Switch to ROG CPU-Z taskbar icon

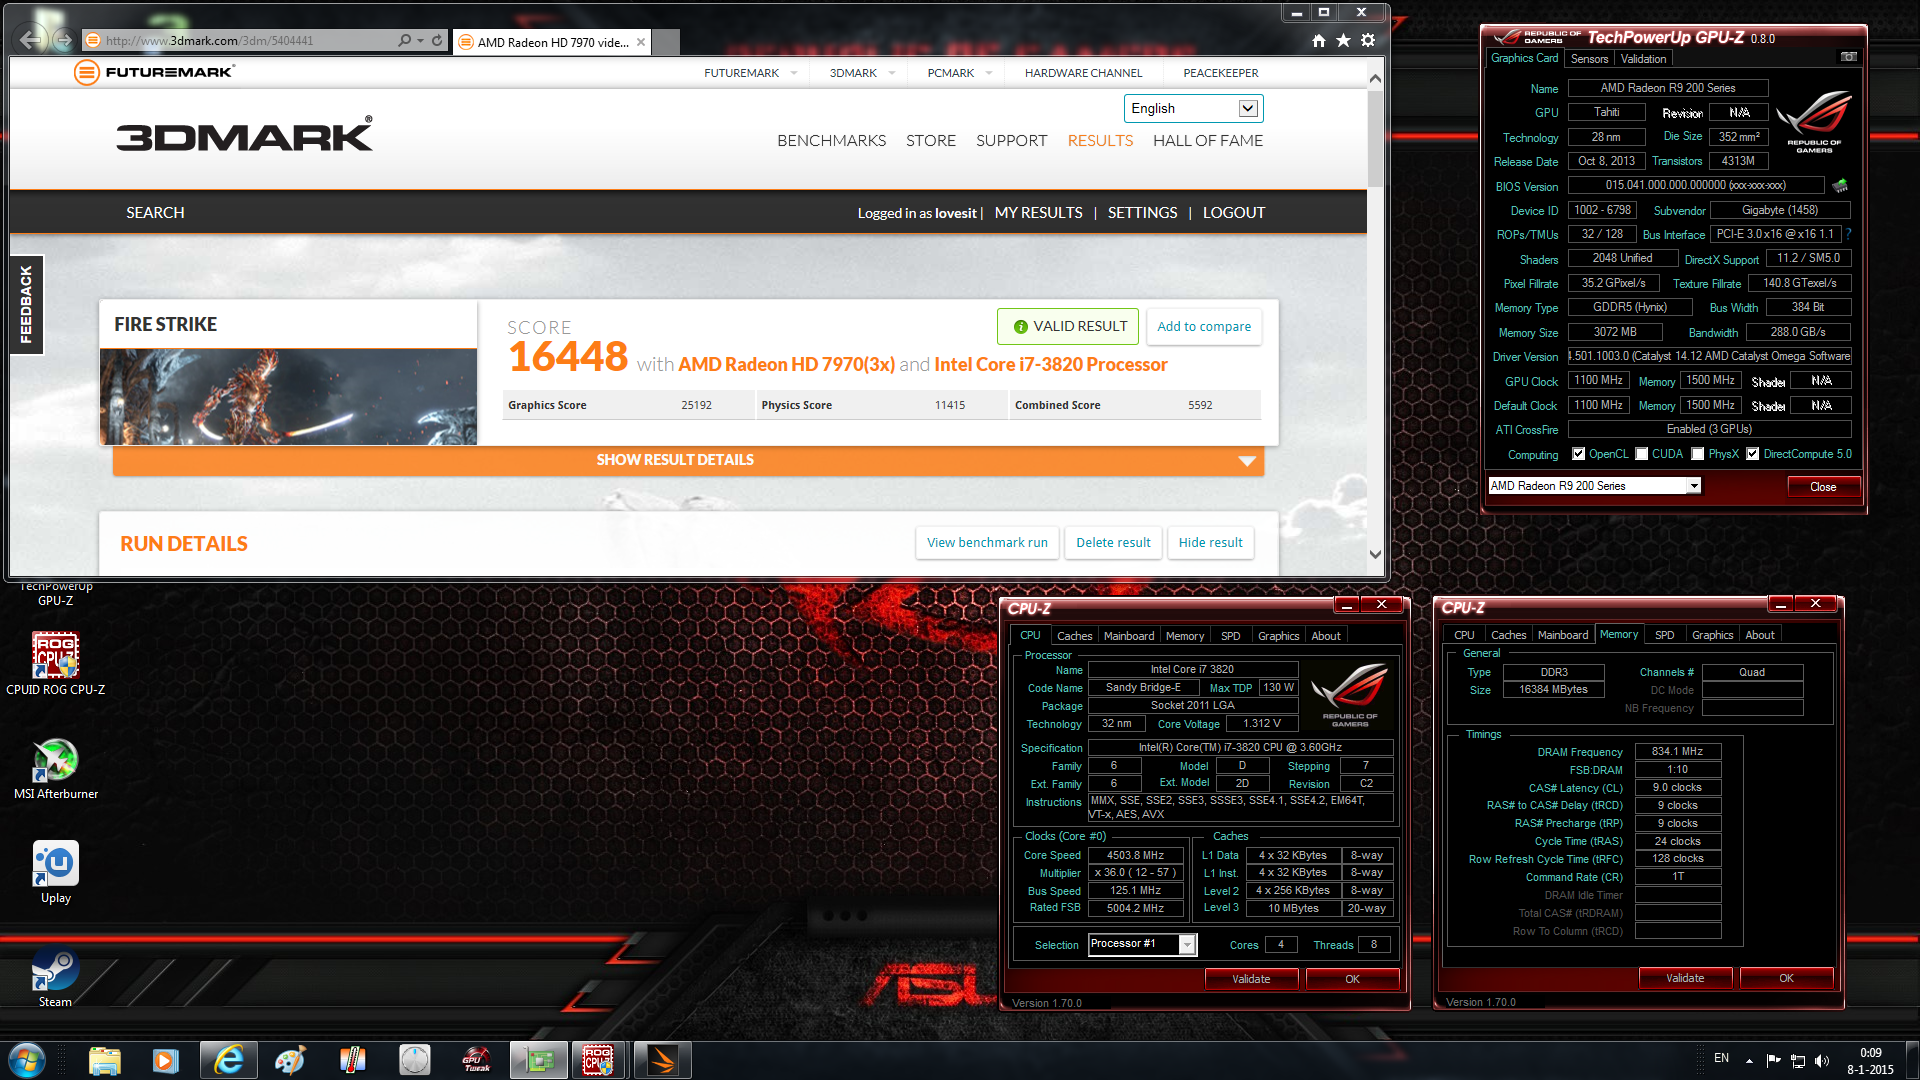pyautogui.click(x=599, y=1060)
